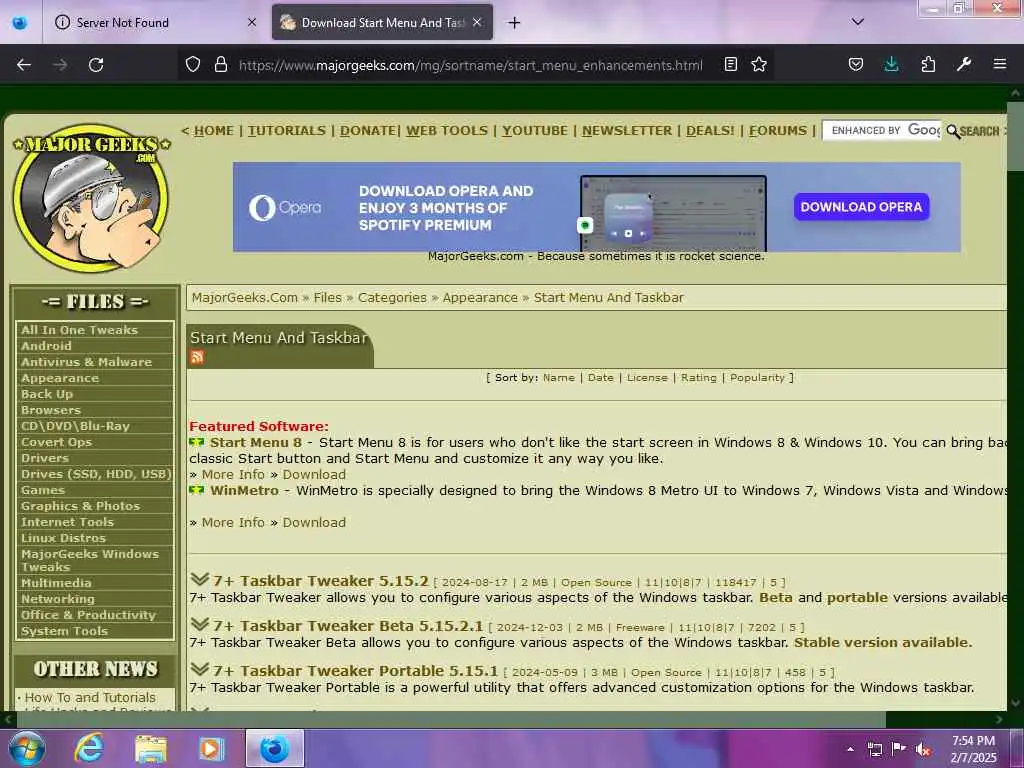Open the DEALS! navigation link
1024x768 pixels.
tap(710, 131)
